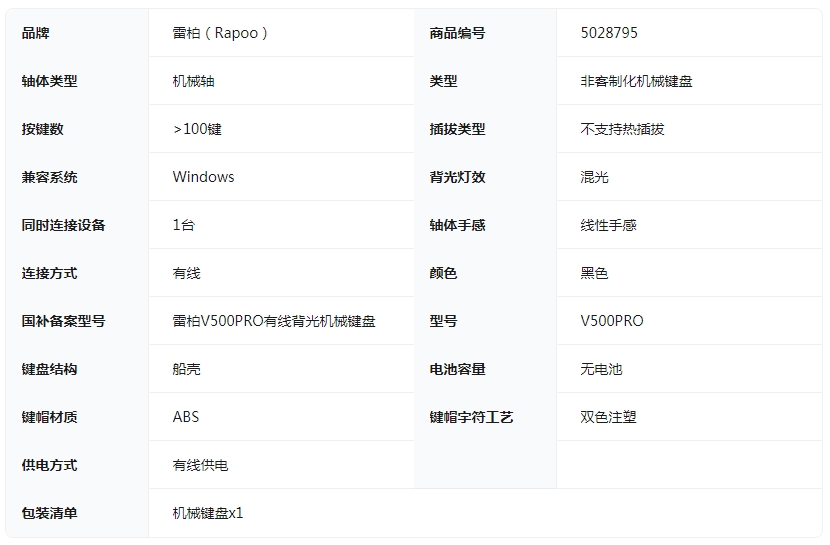
Task: Select the 机械键盘x1 packing list value
Action: (x=208, y=513)
